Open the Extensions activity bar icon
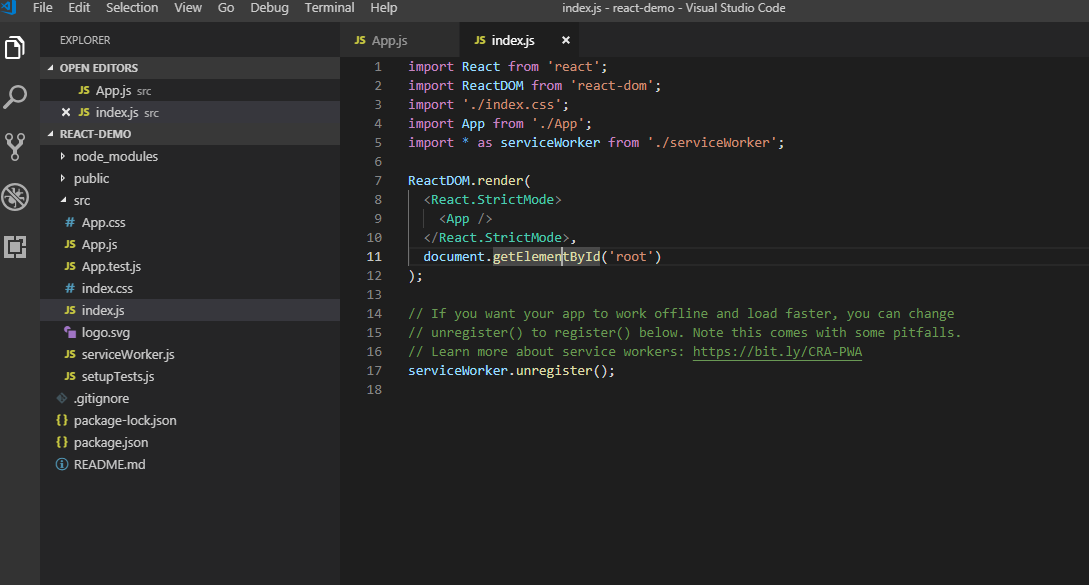Viewport: 1089px width, 585px height. click(x=15, y=247)
